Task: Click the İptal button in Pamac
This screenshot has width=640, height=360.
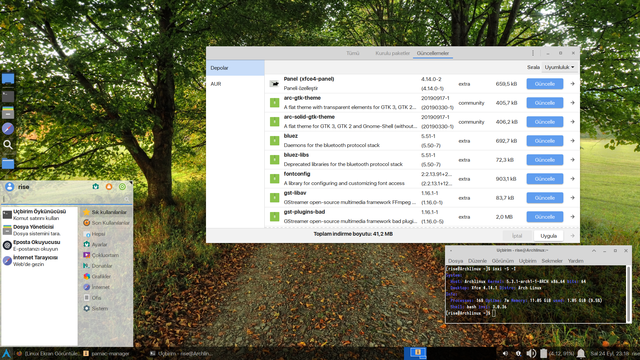Action: [517, 236]
